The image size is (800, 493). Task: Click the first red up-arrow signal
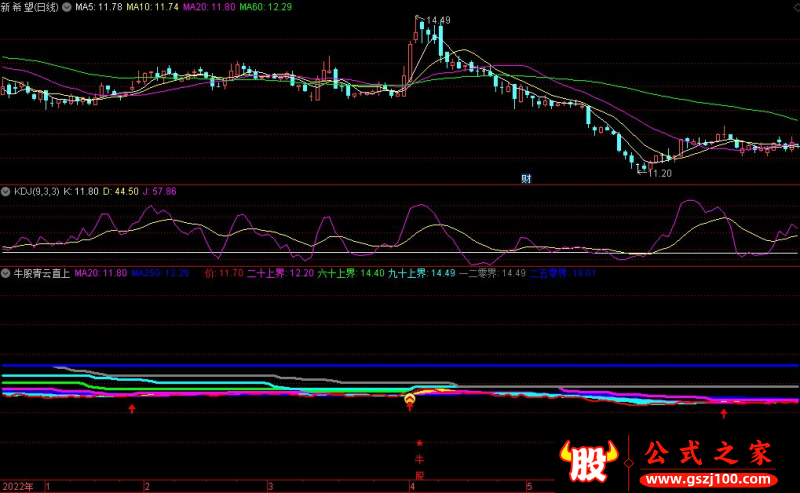[131, 409]
